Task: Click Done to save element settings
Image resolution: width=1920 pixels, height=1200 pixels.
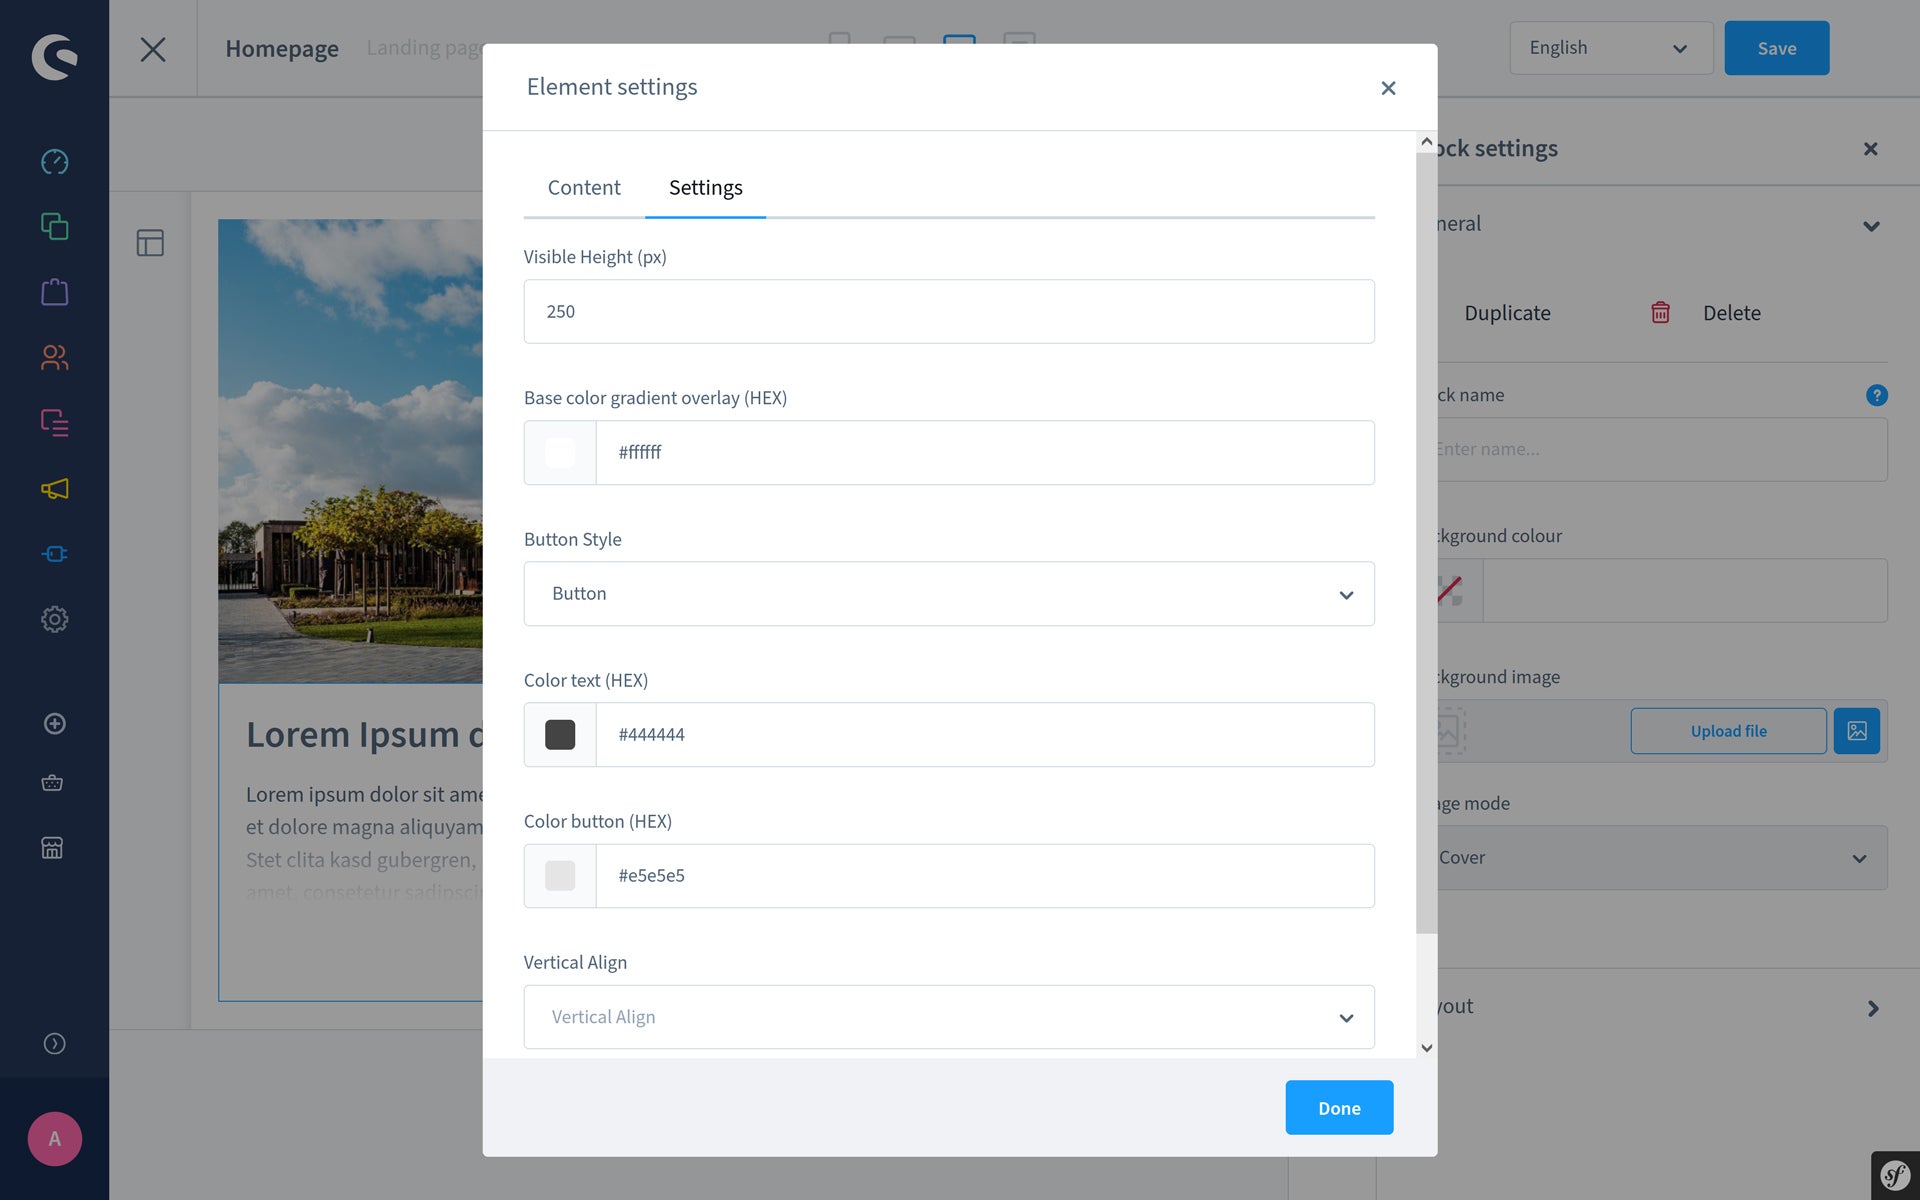Action: point(1339,1107)
